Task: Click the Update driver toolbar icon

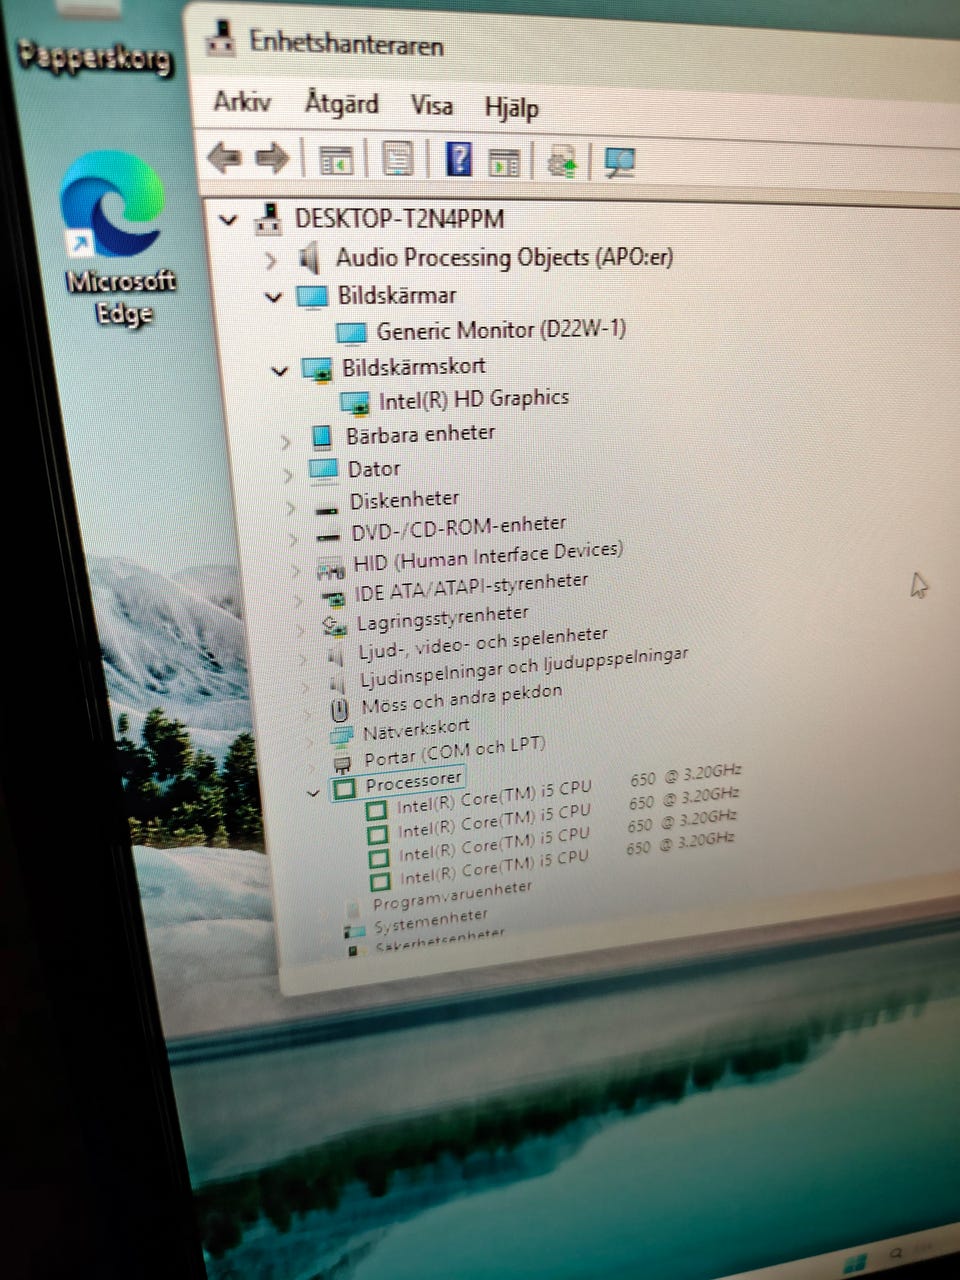Action: (x=563, y=162)
